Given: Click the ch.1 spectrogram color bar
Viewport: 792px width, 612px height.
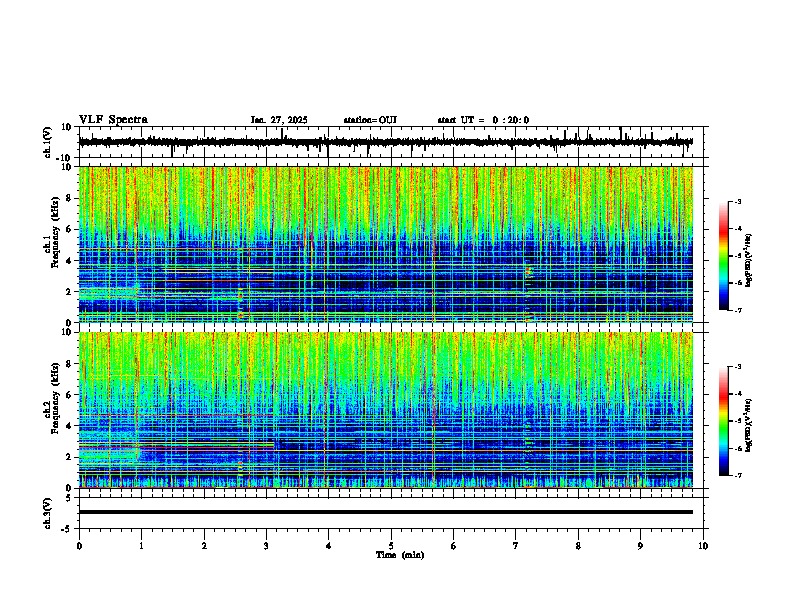Looking at the screenshot, I should pos(724,256).
